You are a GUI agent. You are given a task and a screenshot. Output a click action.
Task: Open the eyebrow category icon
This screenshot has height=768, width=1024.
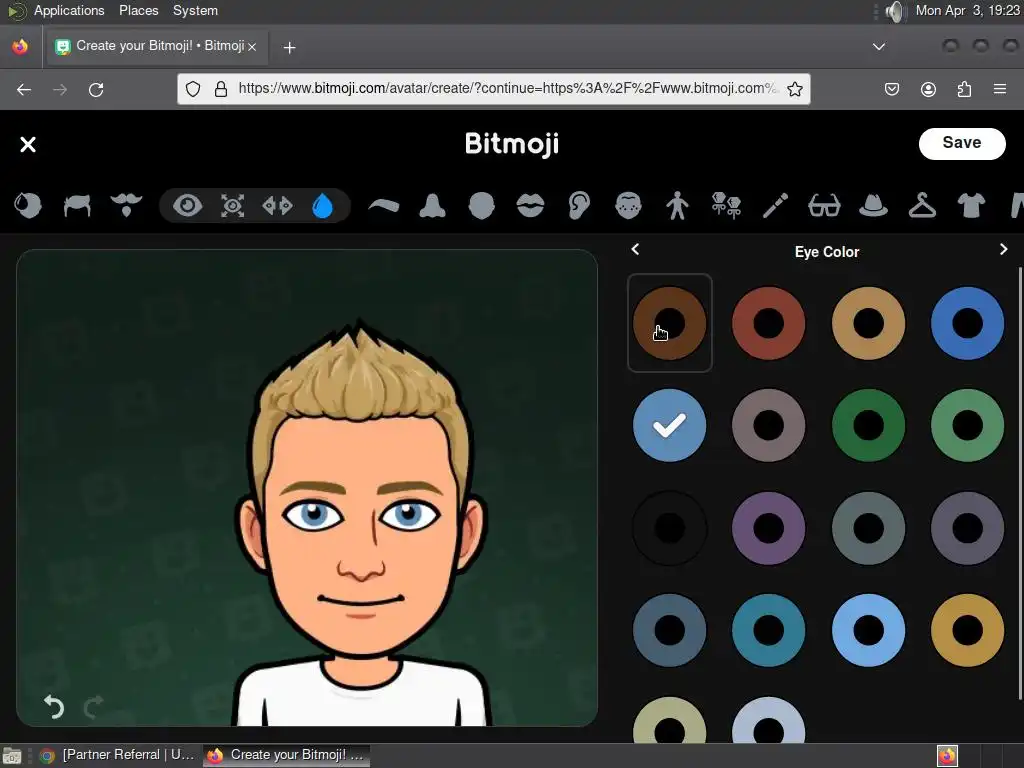point(383,206)
